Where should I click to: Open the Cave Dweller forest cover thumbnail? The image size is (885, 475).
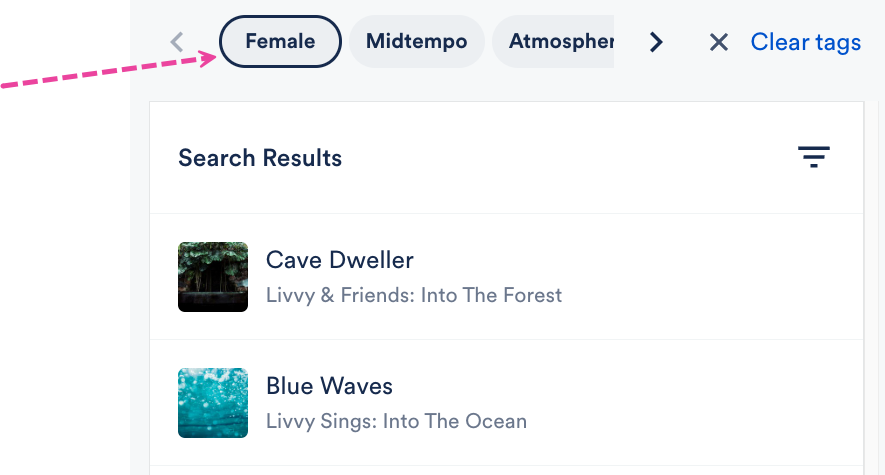tap(213, 277)
